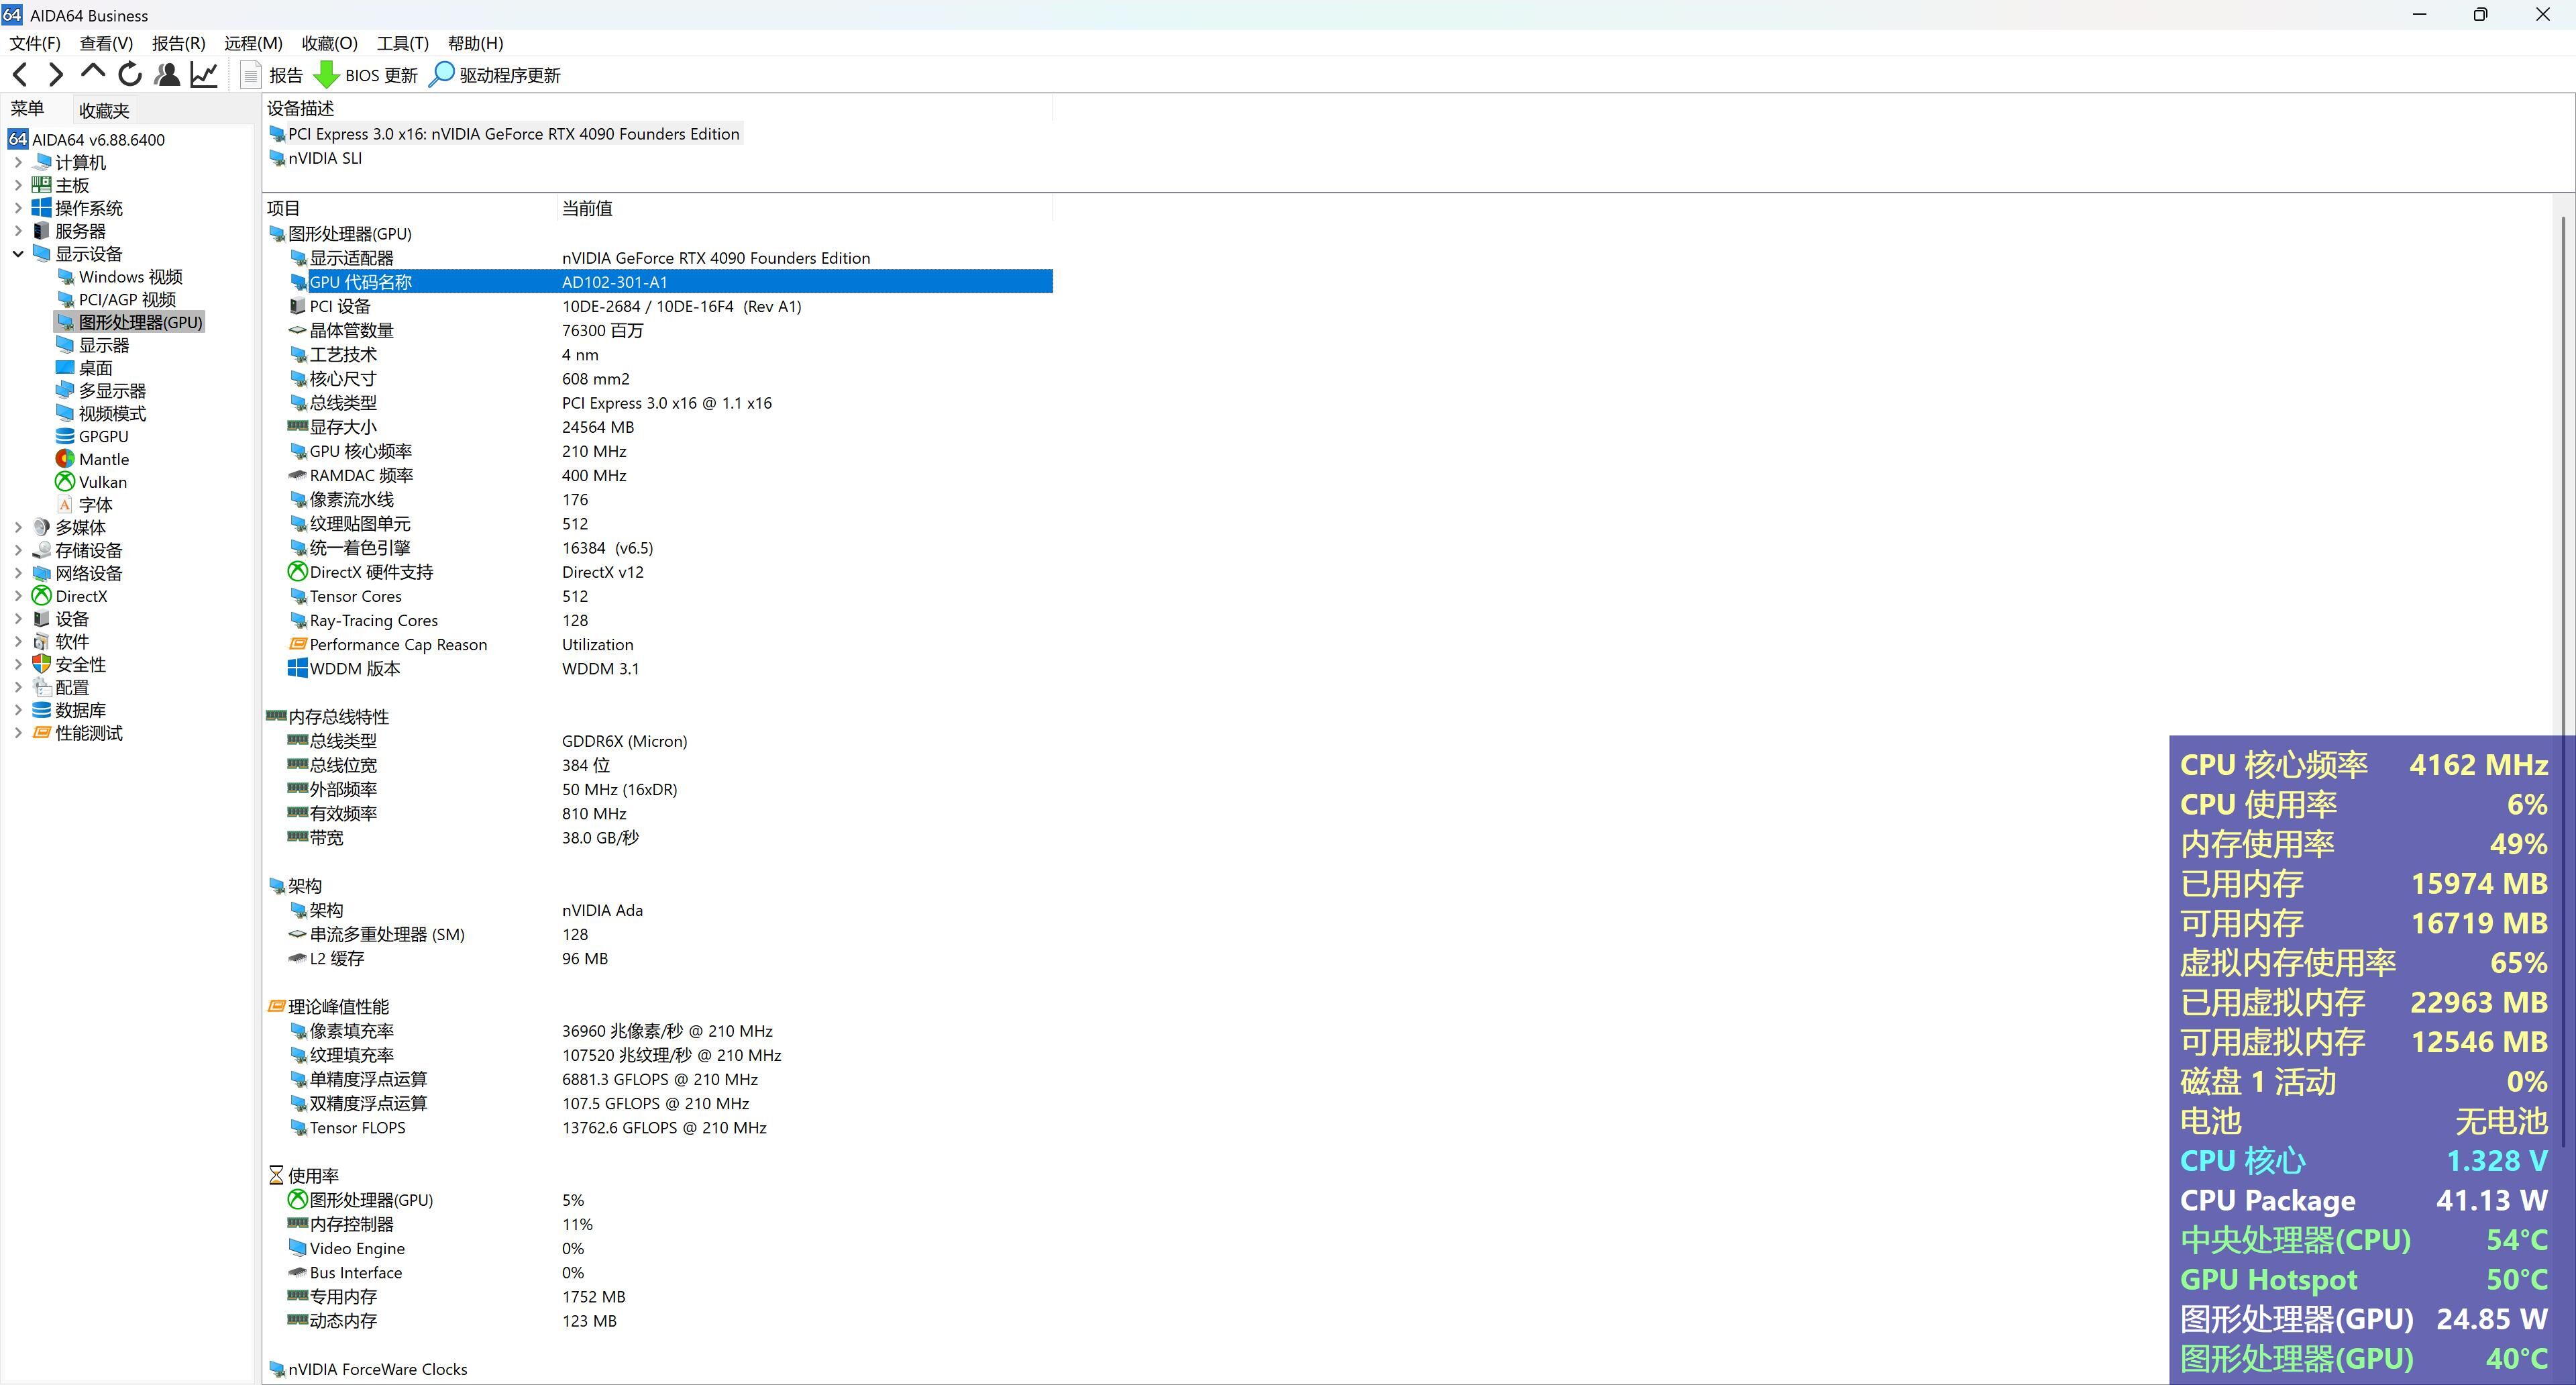Viewport: 2576px width, 1385px height.
Task: Open the 报告(R) menu
Action: tap(178, 43)
